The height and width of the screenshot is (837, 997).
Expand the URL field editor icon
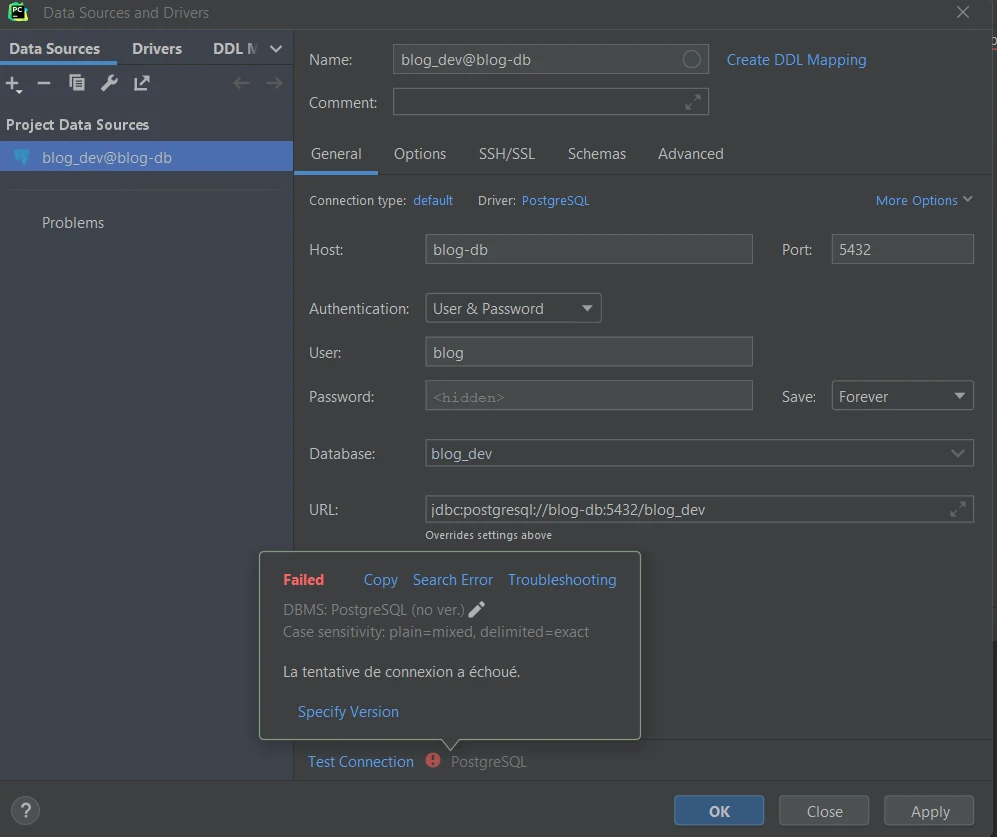[x=957, y=509]
